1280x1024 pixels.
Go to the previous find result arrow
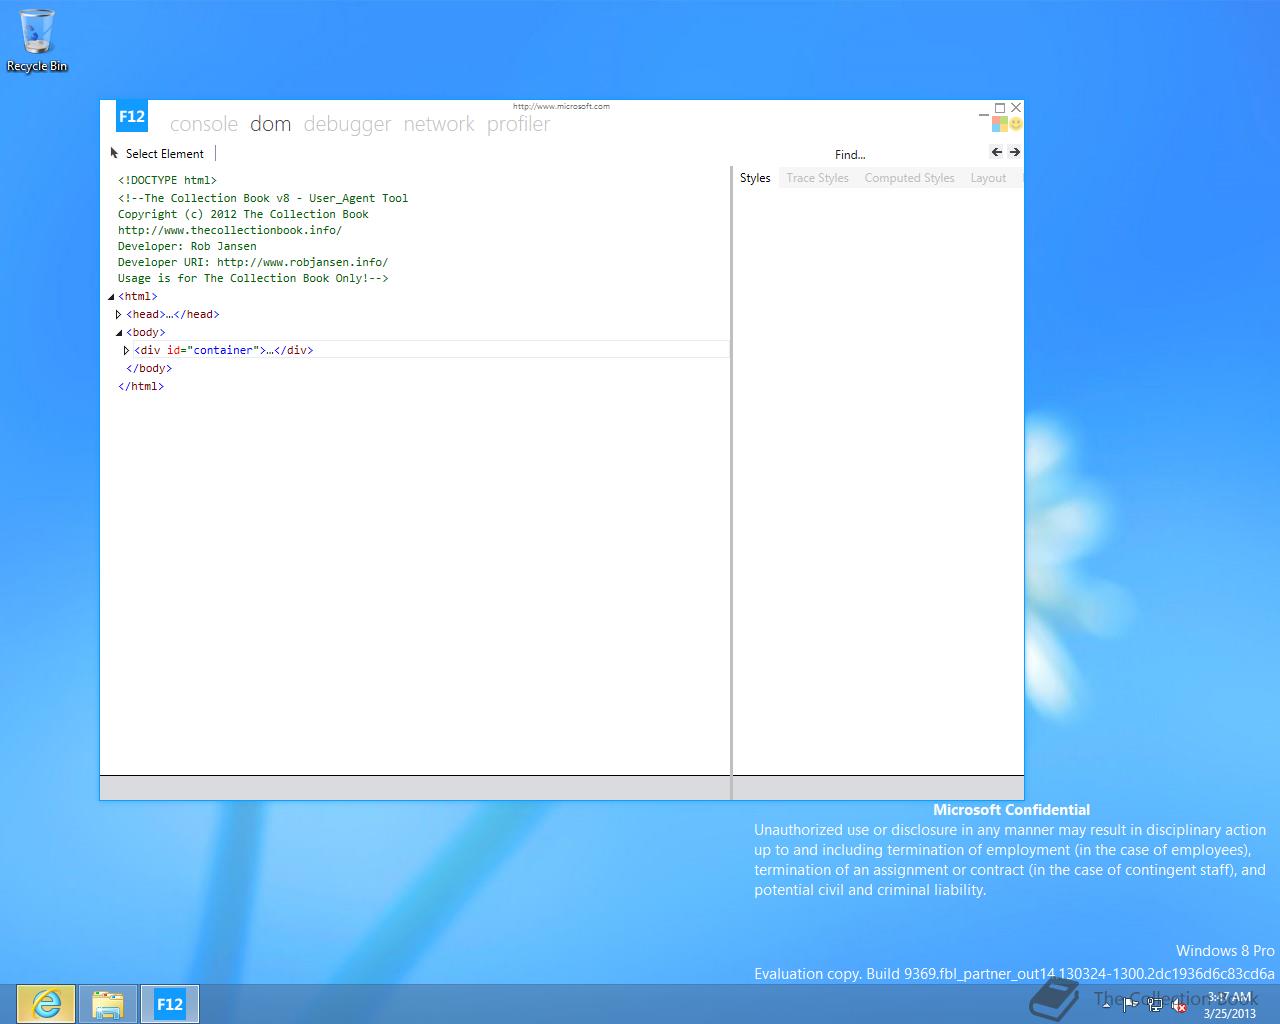pos(997,152)
